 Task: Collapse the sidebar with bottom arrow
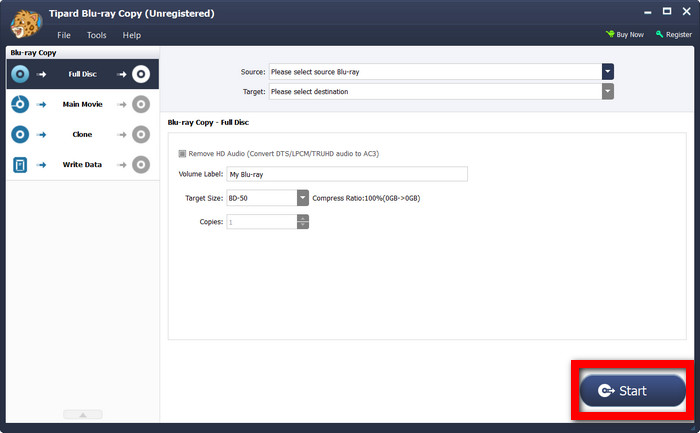click(82, 415)
